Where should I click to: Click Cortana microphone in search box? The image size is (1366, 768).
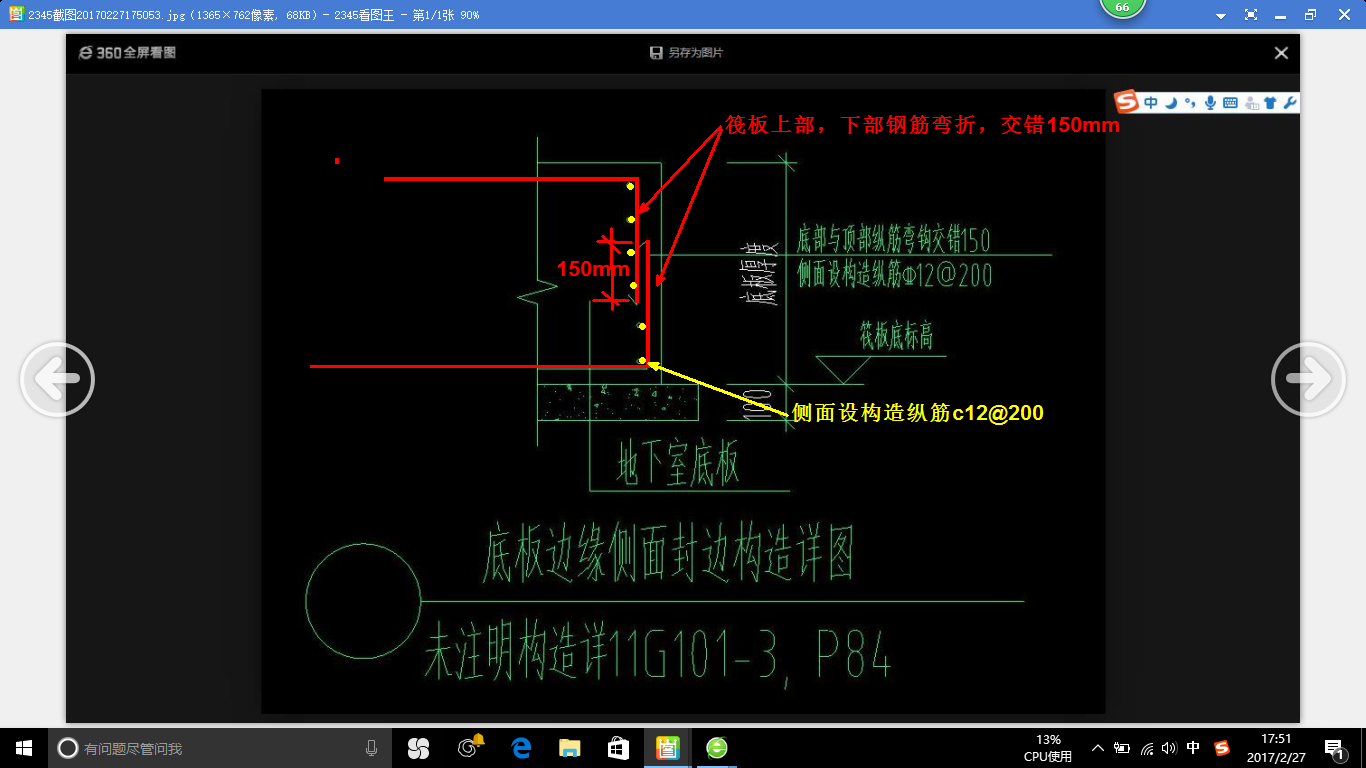coord(371,748)
